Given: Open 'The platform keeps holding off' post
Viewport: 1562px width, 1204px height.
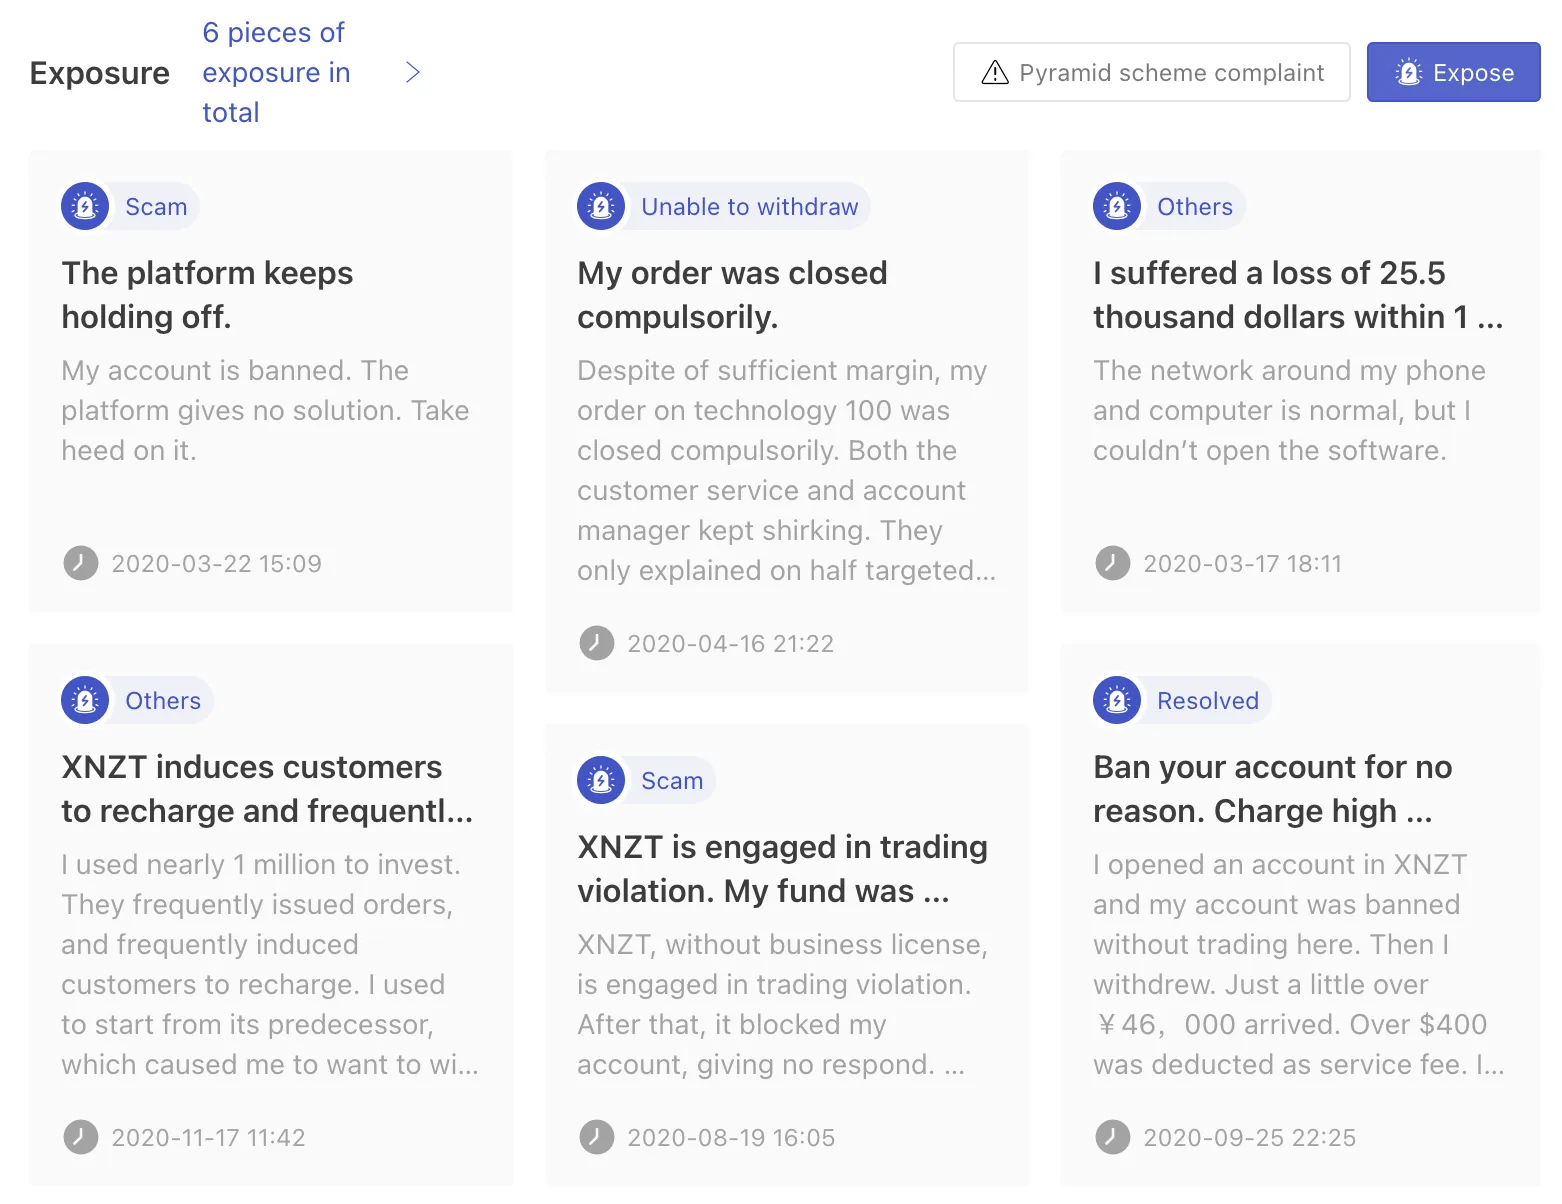Looking at the screenshot, I should pos(207,294).
